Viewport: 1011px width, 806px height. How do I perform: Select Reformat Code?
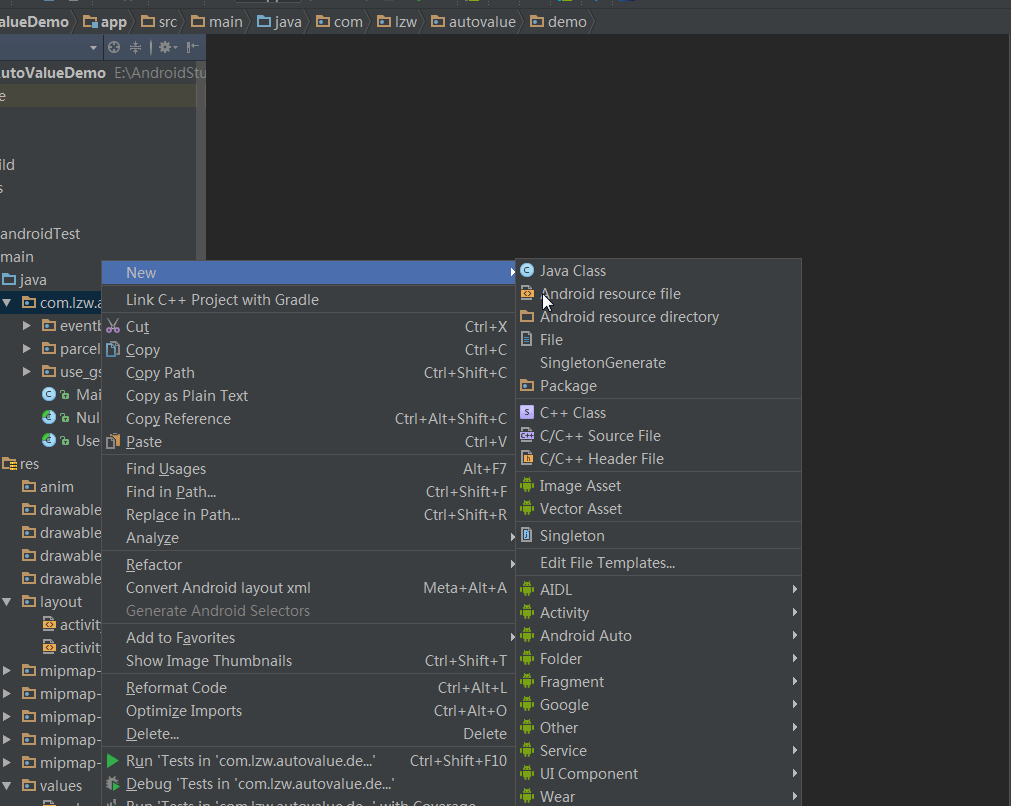tap(309, 688)
